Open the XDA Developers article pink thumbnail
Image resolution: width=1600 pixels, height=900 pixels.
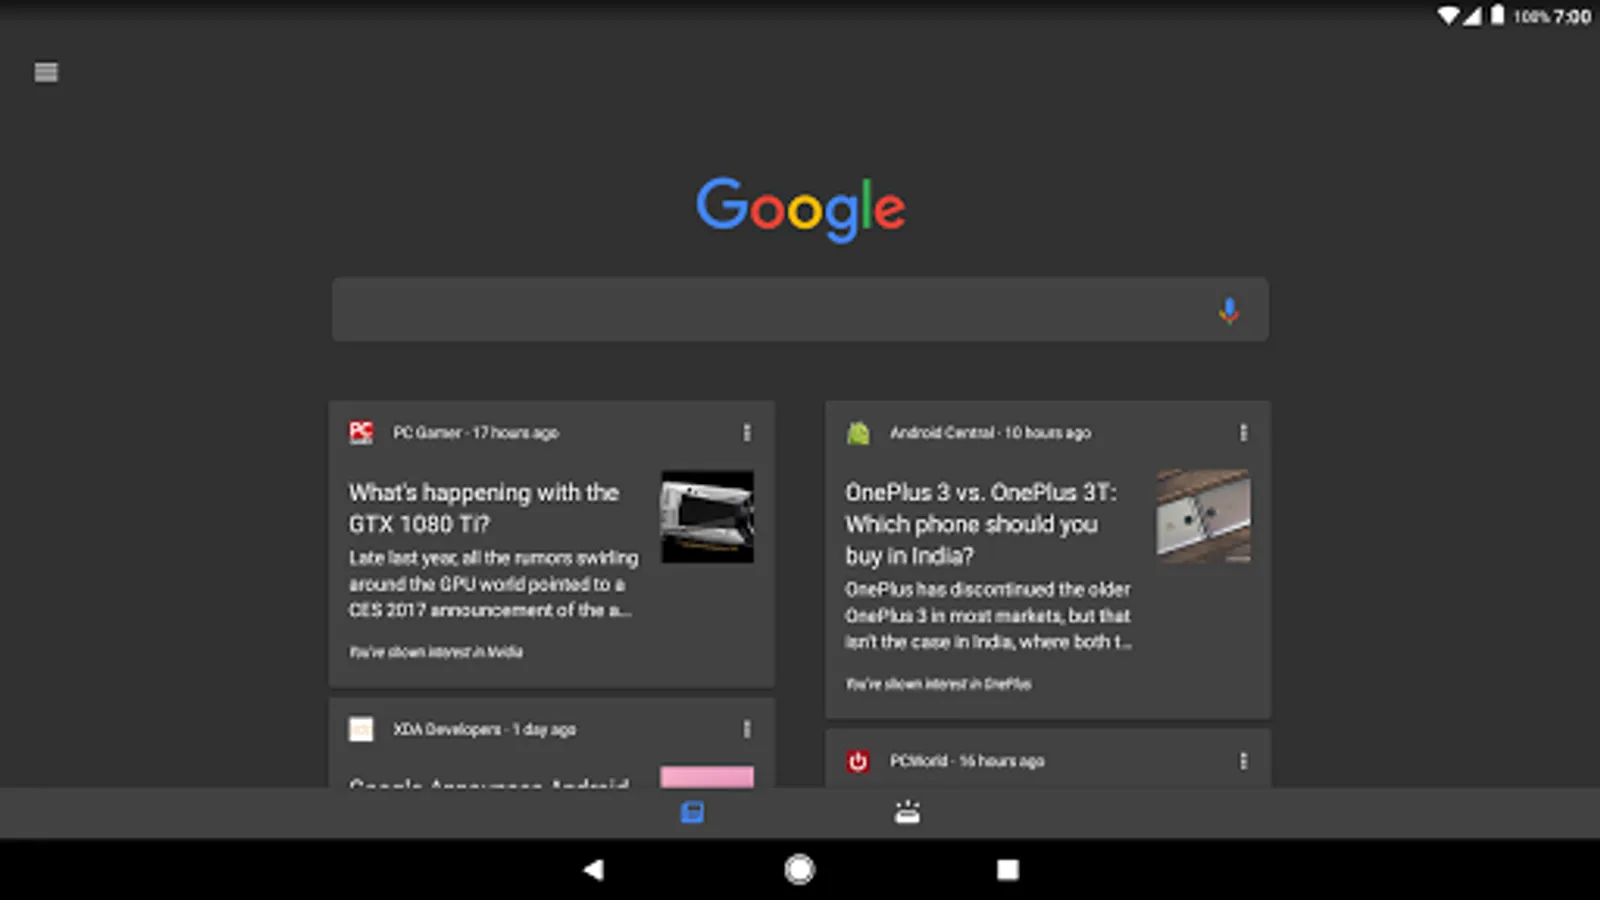click(707, 777)
